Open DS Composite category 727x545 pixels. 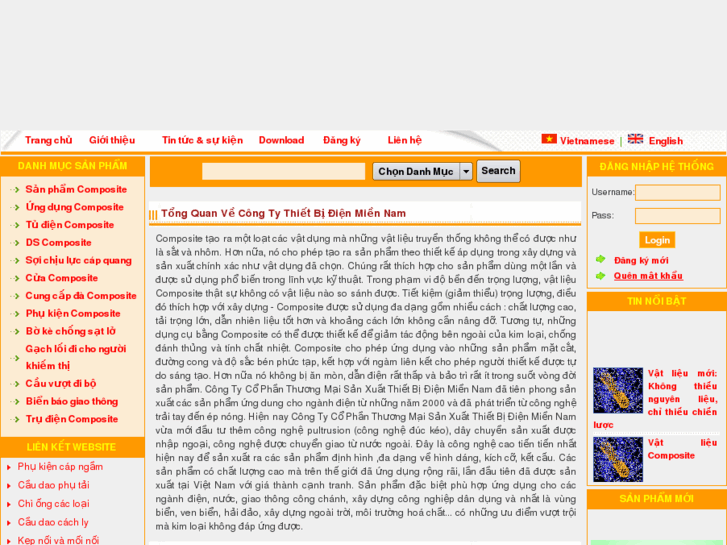pyautogui.click(x=58, y=243)
